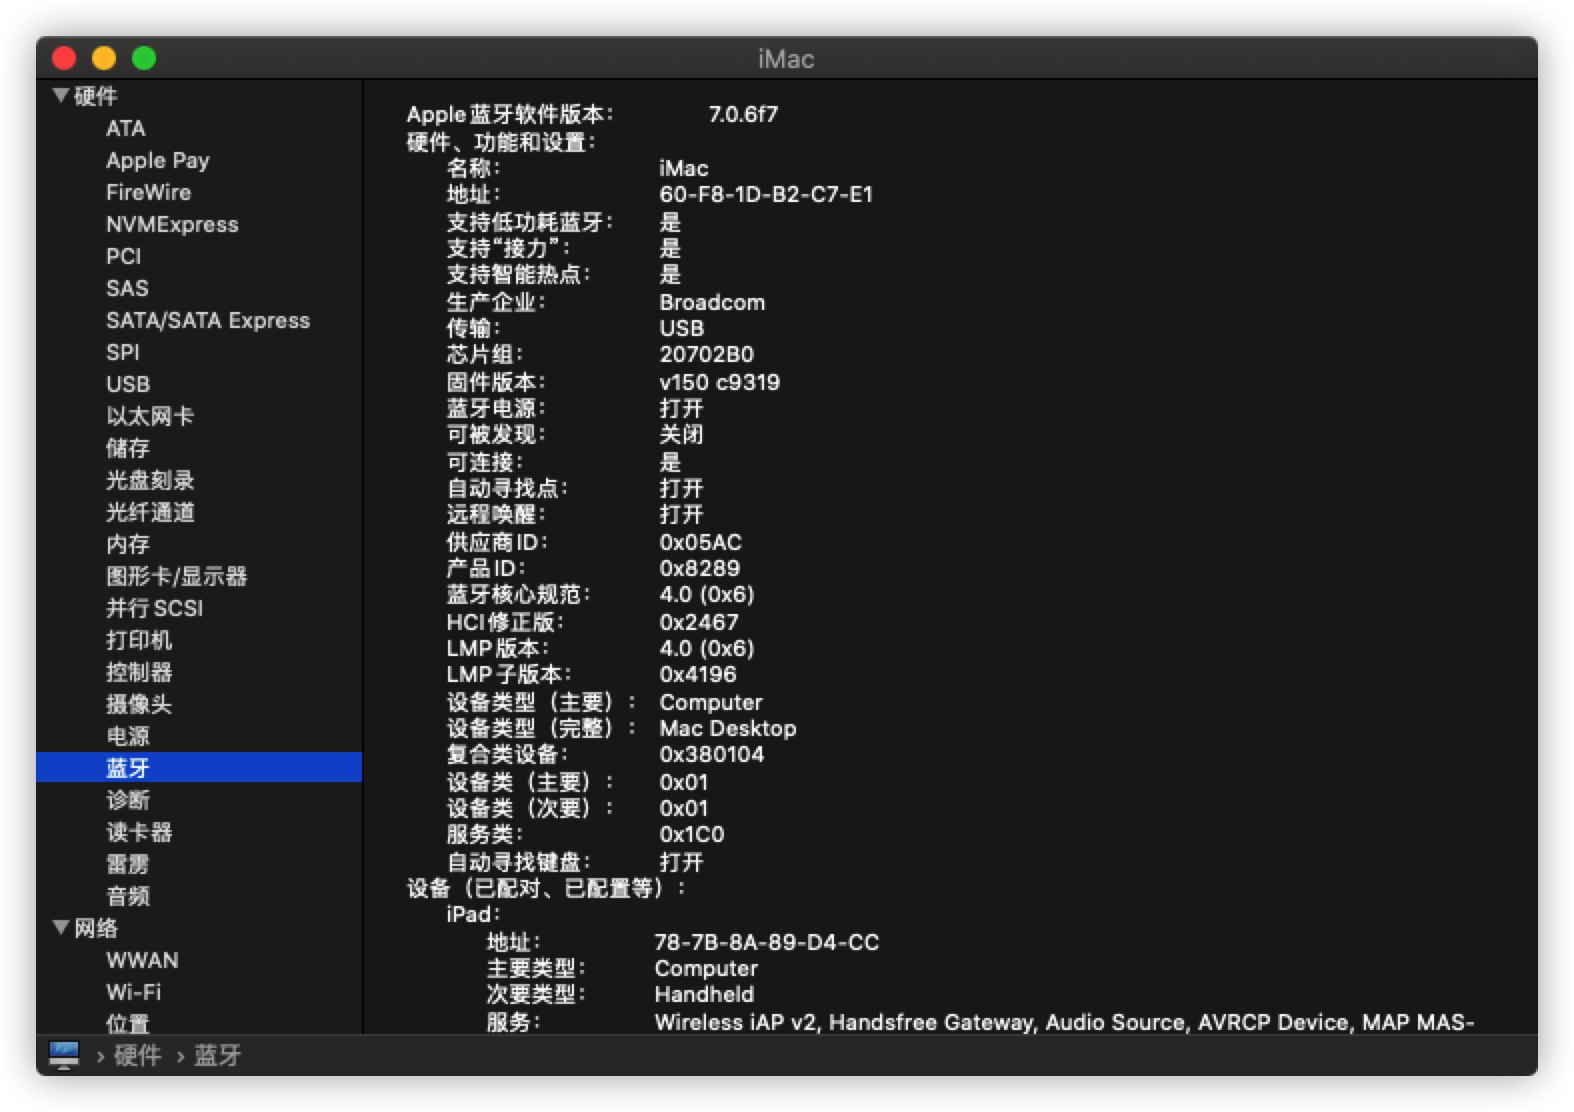Click minor type value Handheld
This screenshot has width=1574, height=1112.
[704, 994]
